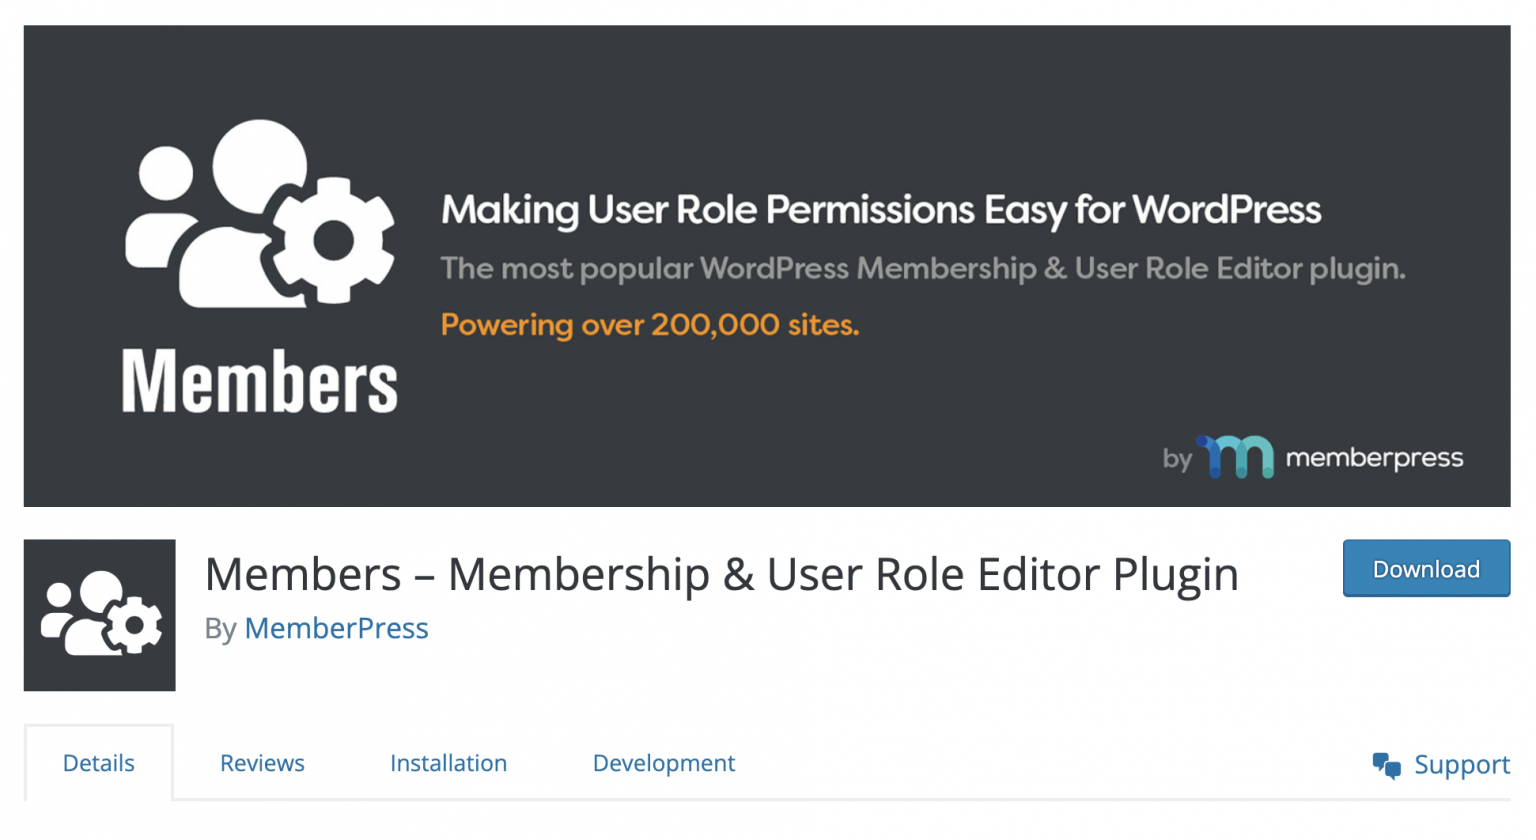
Task: Click the Members plugin gear-and-people icon thumbnail
Action: click(x=98, y=612)
